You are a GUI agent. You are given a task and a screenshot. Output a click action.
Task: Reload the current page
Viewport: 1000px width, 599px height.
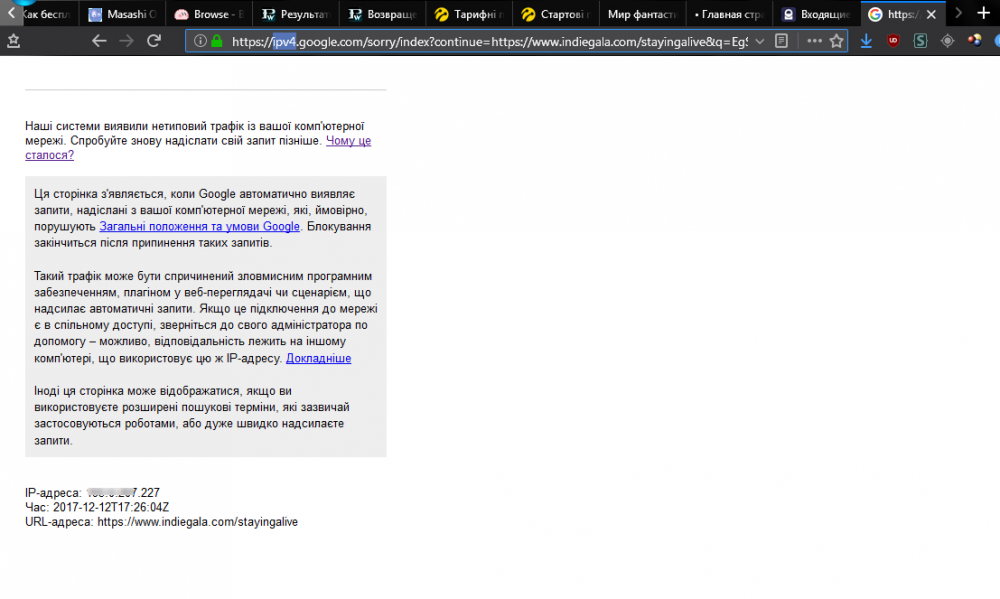pos(154,41)
